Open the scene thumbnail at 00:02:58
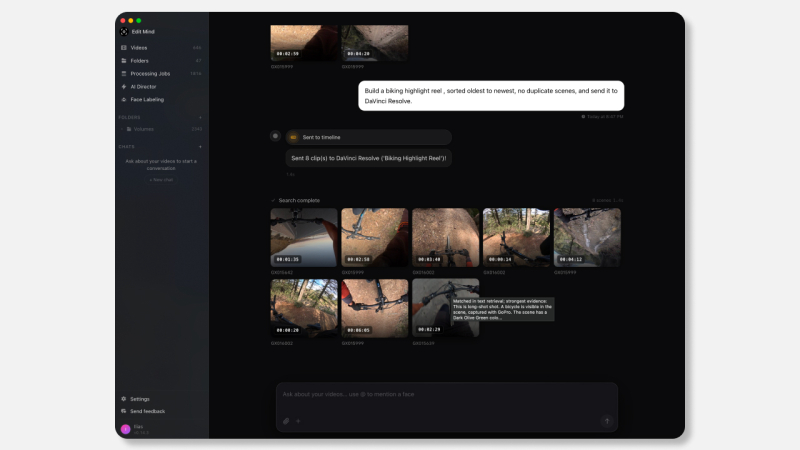Screen dimensions: 800x450 (374, 237)
